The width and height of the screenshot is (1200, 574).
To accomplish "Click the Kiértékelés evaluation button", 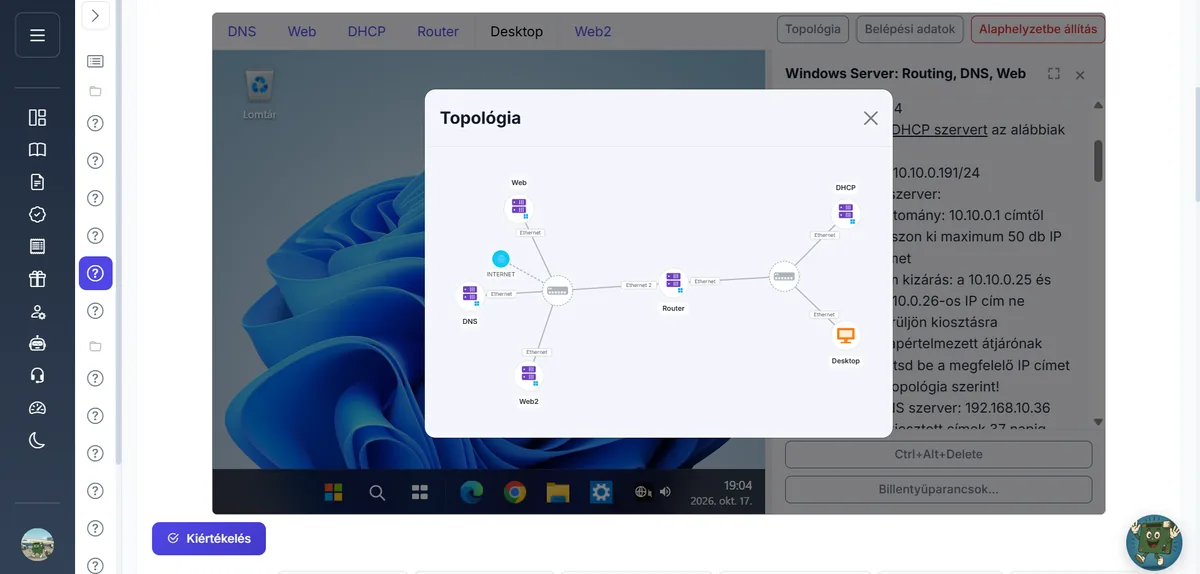I will 209,538.
